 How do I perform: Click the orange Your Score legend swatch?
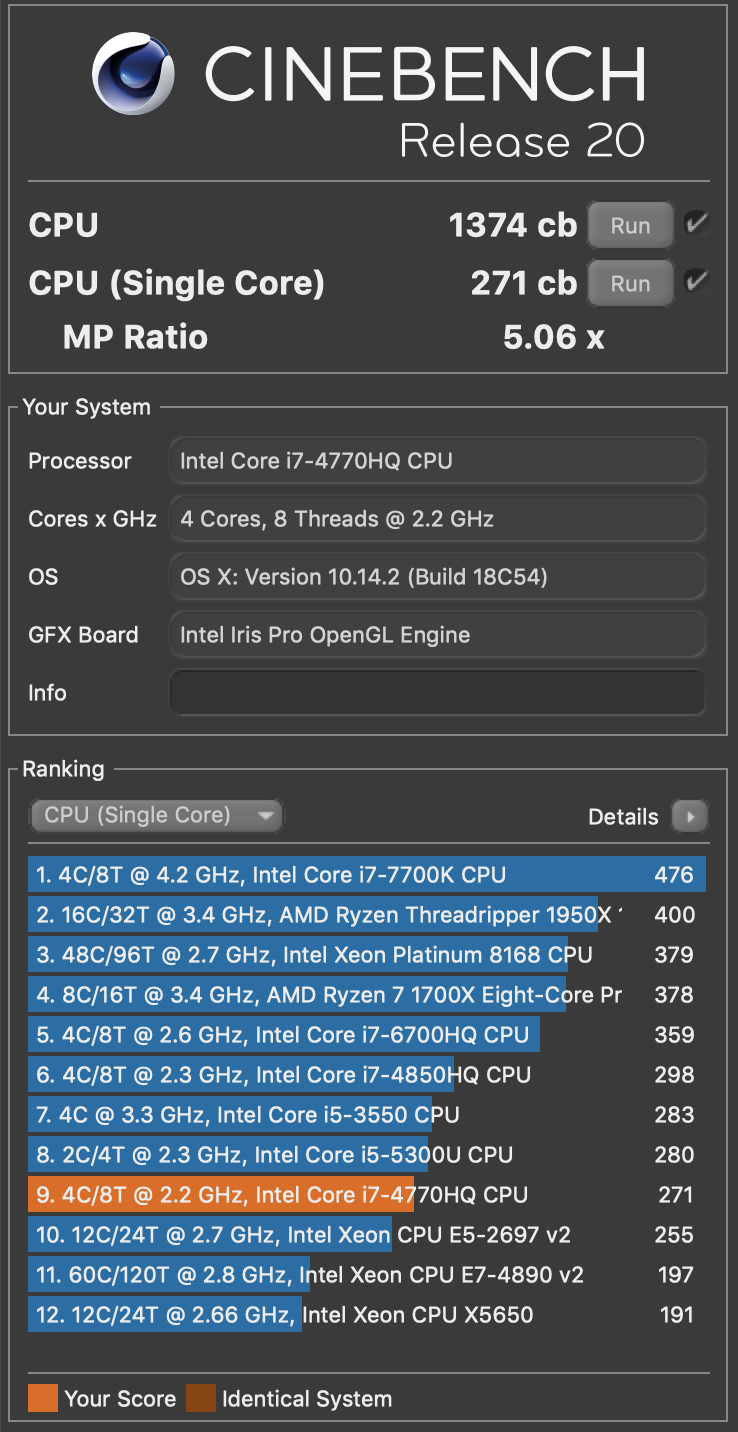coord(43,1398)
